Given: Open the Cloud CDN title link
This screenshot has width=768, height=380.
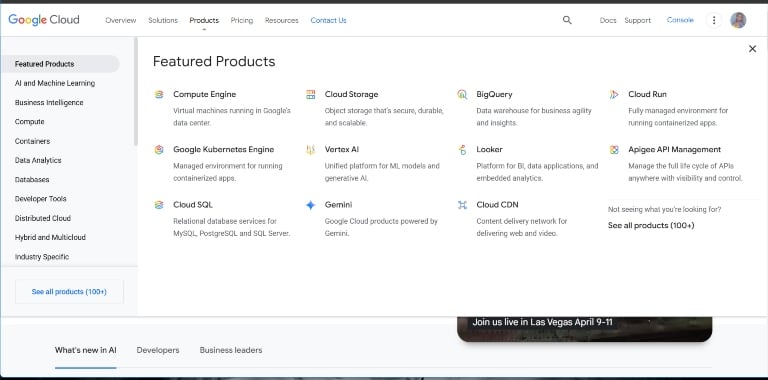Looking at the screenshot, I should (x=497, y=205).
